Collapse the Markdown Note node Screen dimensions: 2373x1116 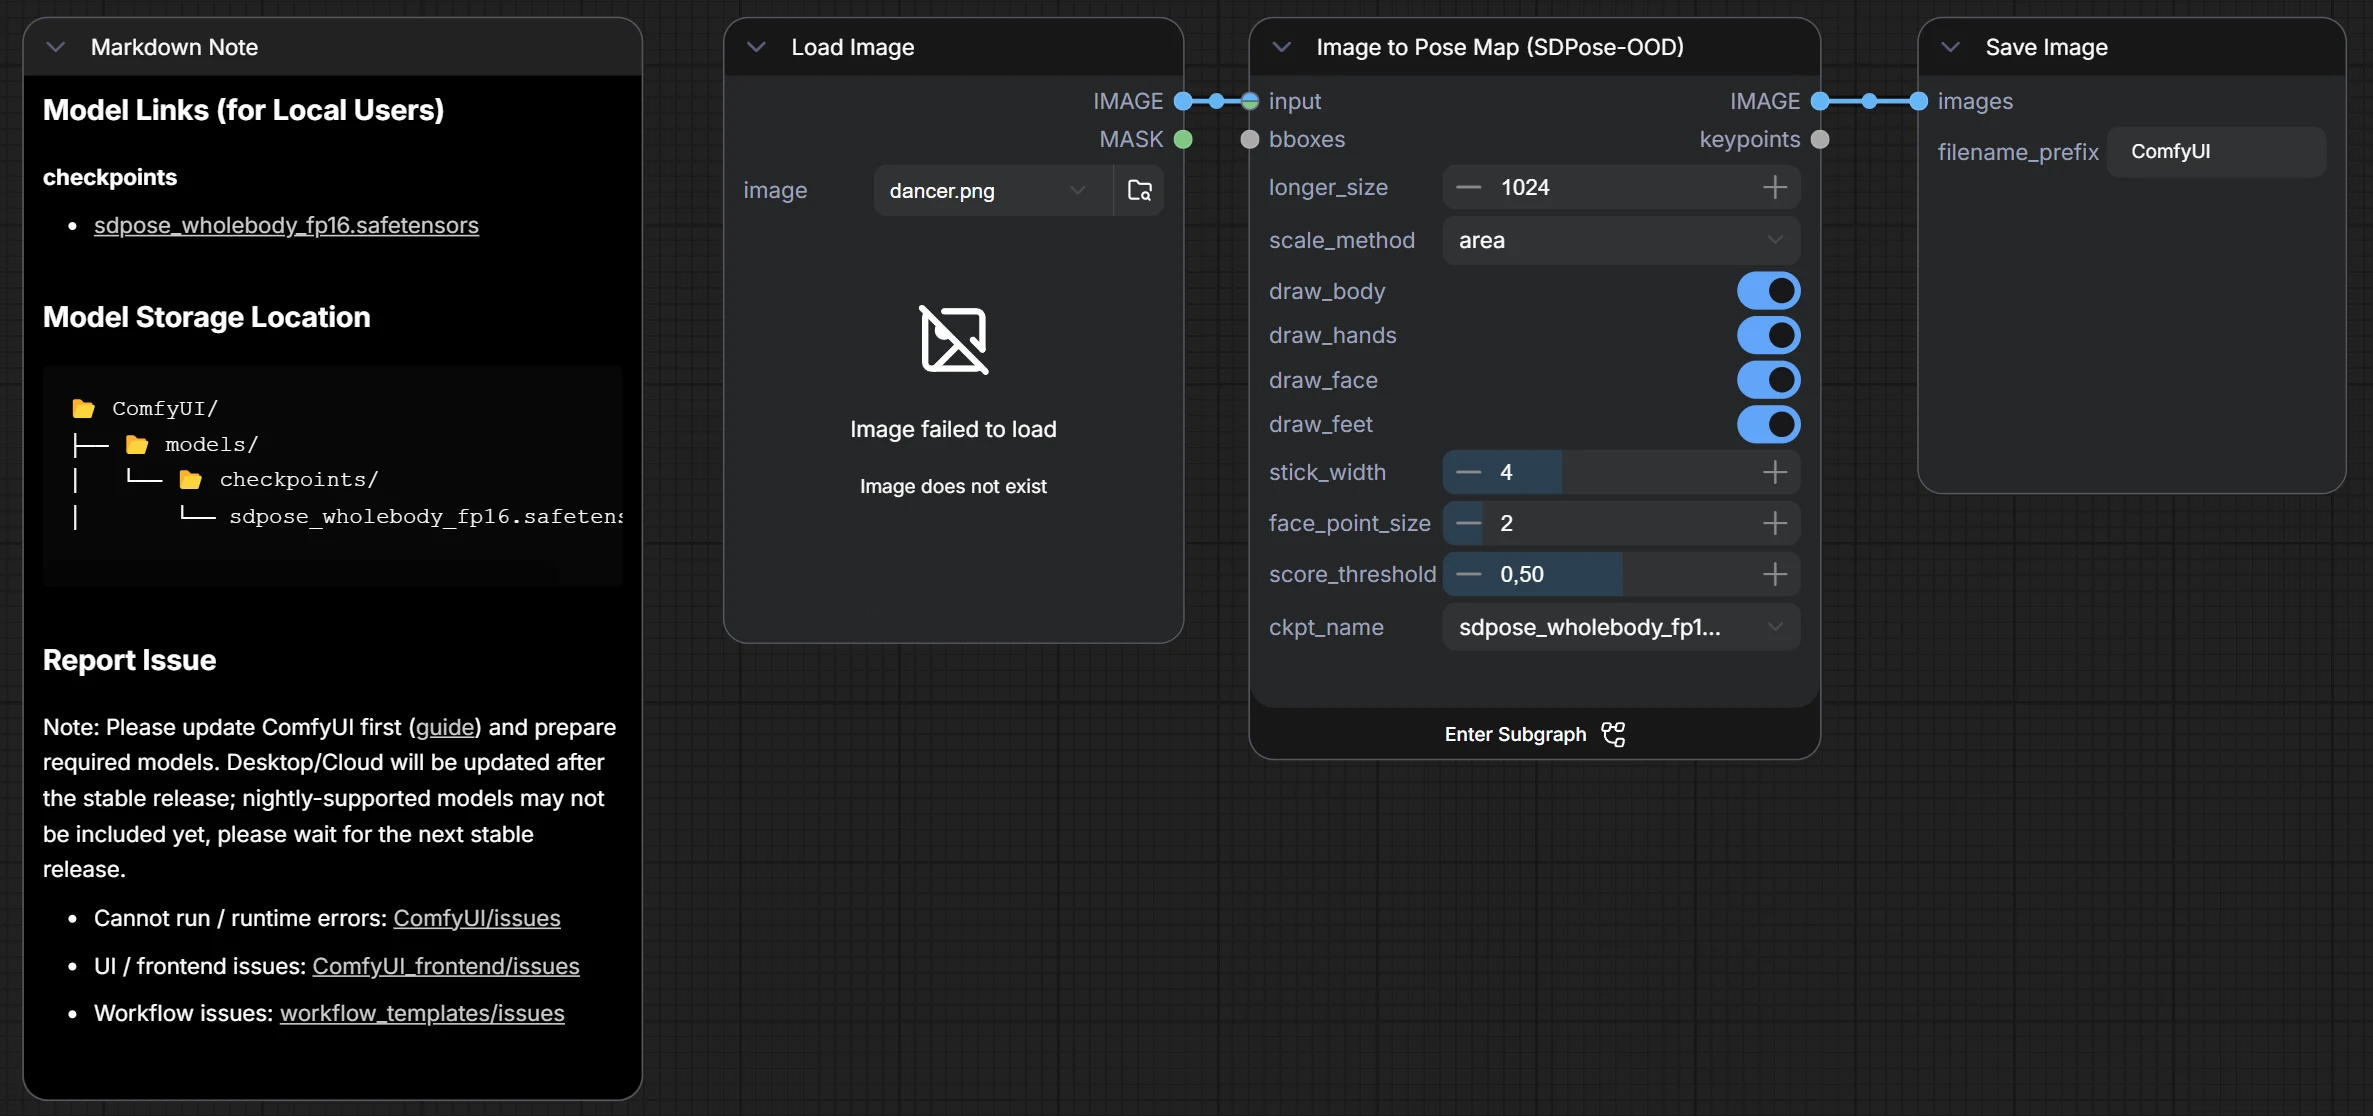click(x=56, y=47)
